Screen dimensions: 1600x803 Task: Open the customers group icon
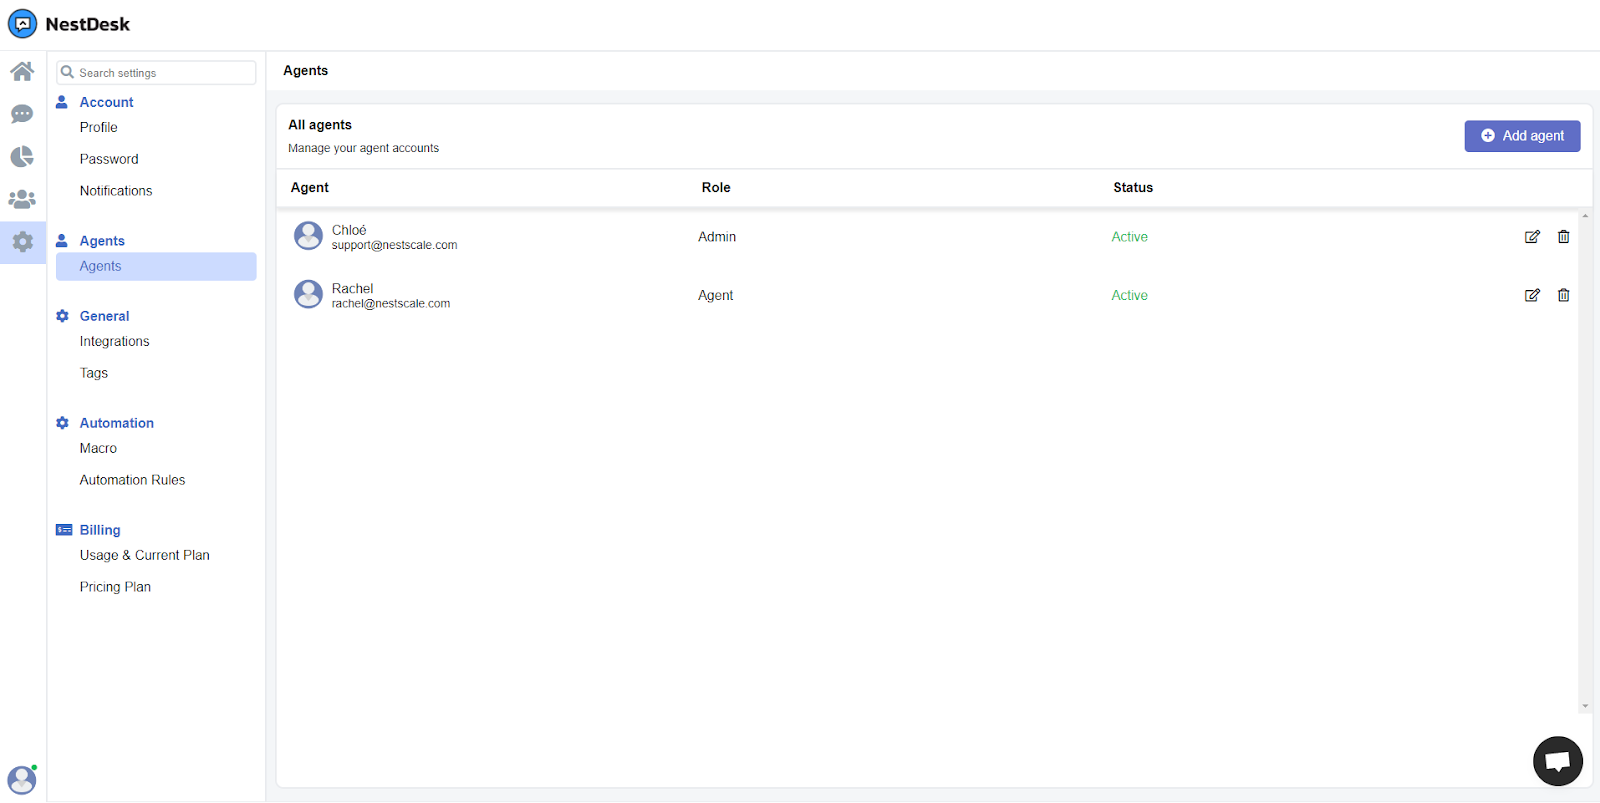(x=22, y=199)
